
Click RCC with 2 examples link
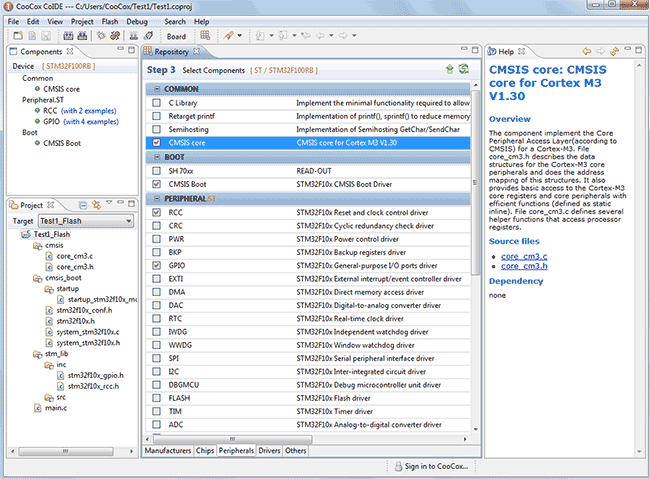tap(89, 111)
